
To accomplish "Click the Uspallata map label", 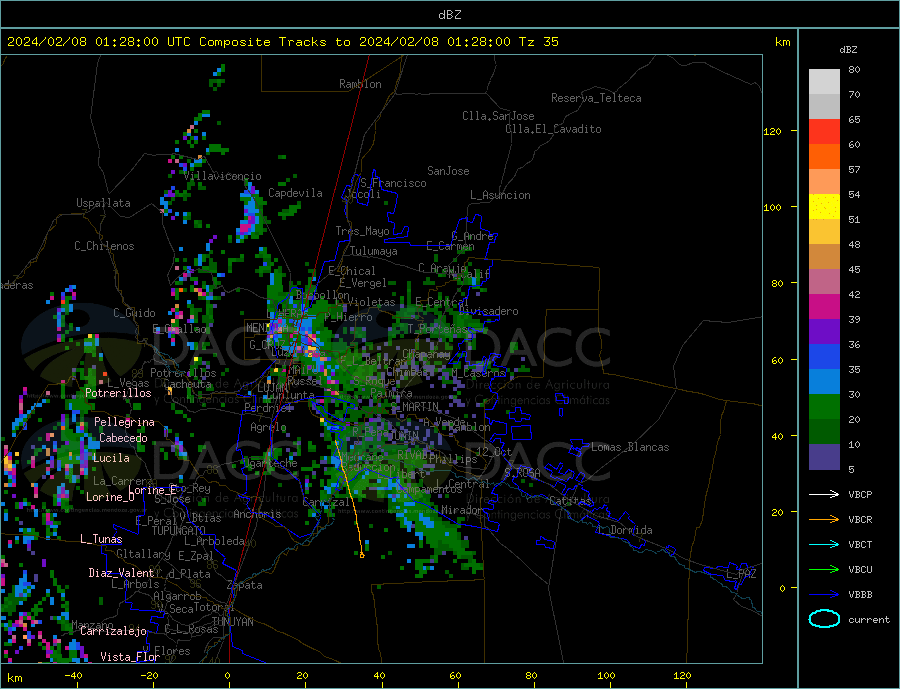I will pyautogui.click(x=103, y=203).
